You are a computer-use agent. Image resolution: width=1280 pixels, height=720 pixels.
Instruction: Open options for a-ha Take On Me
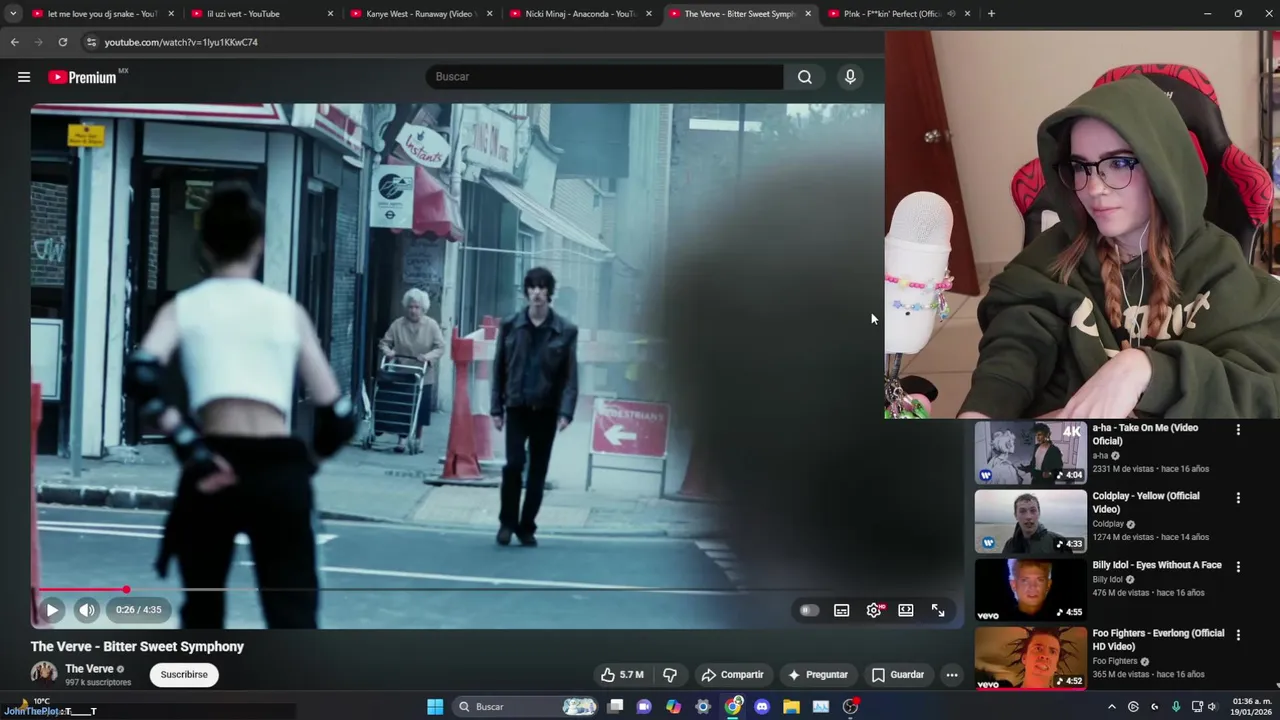click(x=1238, y=430)
